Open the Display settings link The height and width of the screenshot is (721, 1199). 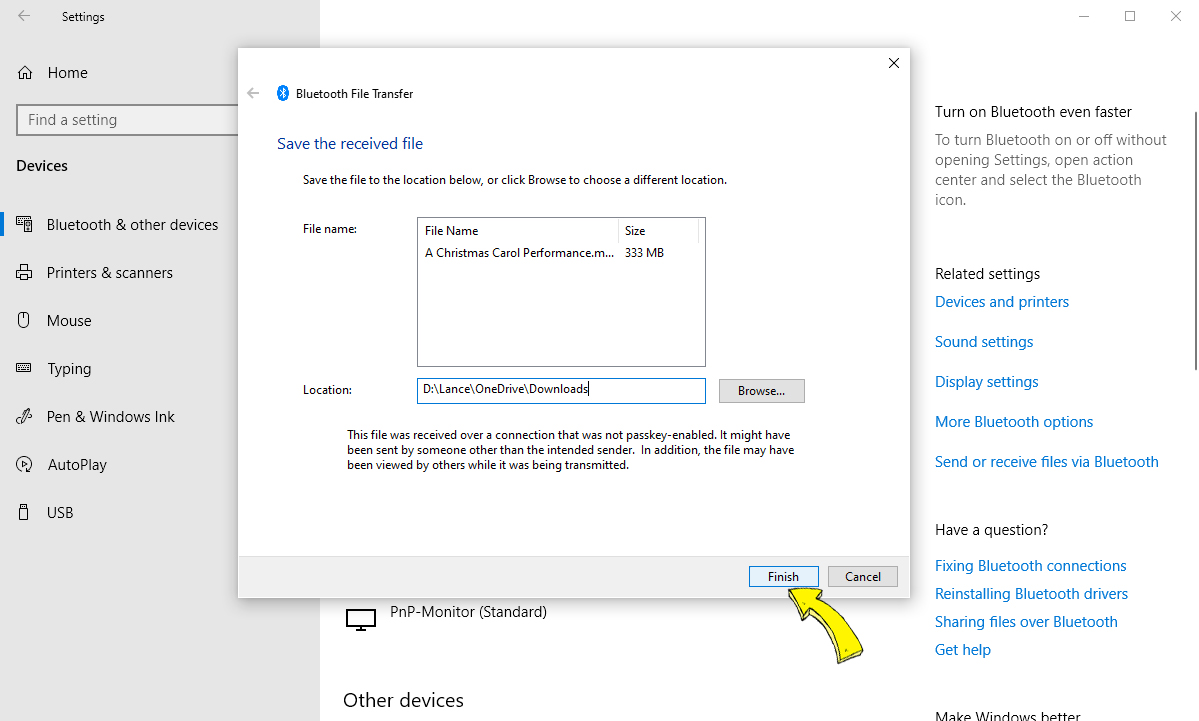[x=986, y=382]
